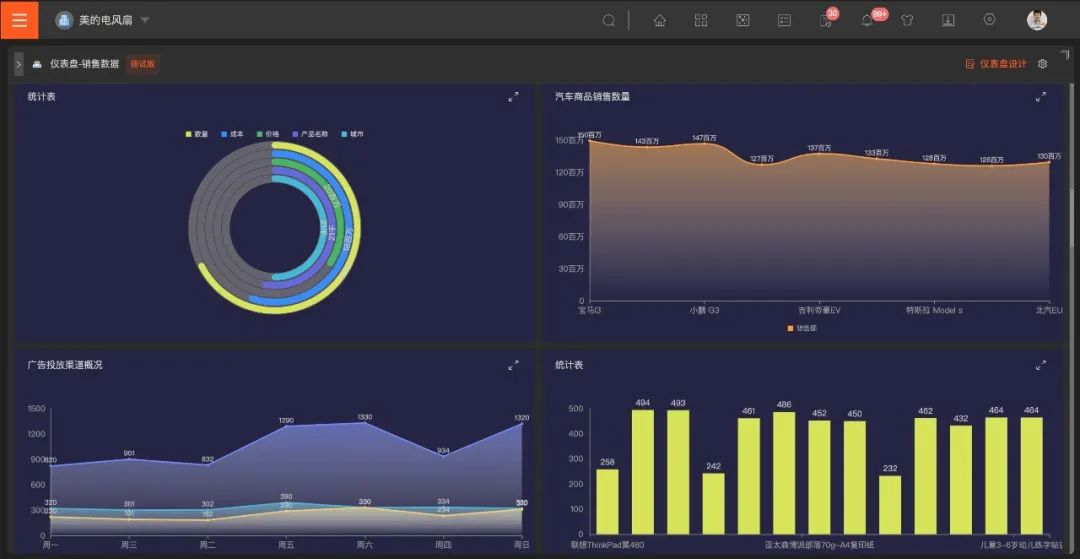Click the bar labeled 432
This screenshot has width=1080, height=559.
961,480
